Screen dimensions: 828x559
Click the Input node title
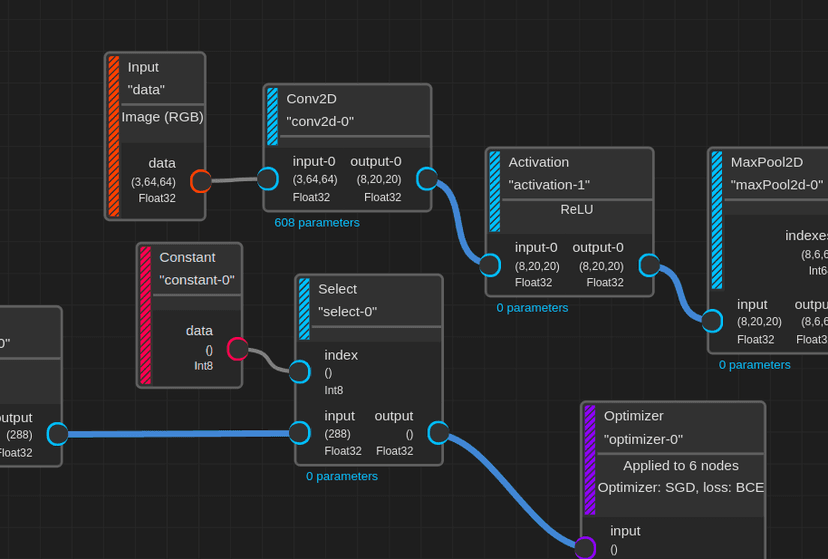[x=143, y=67]
